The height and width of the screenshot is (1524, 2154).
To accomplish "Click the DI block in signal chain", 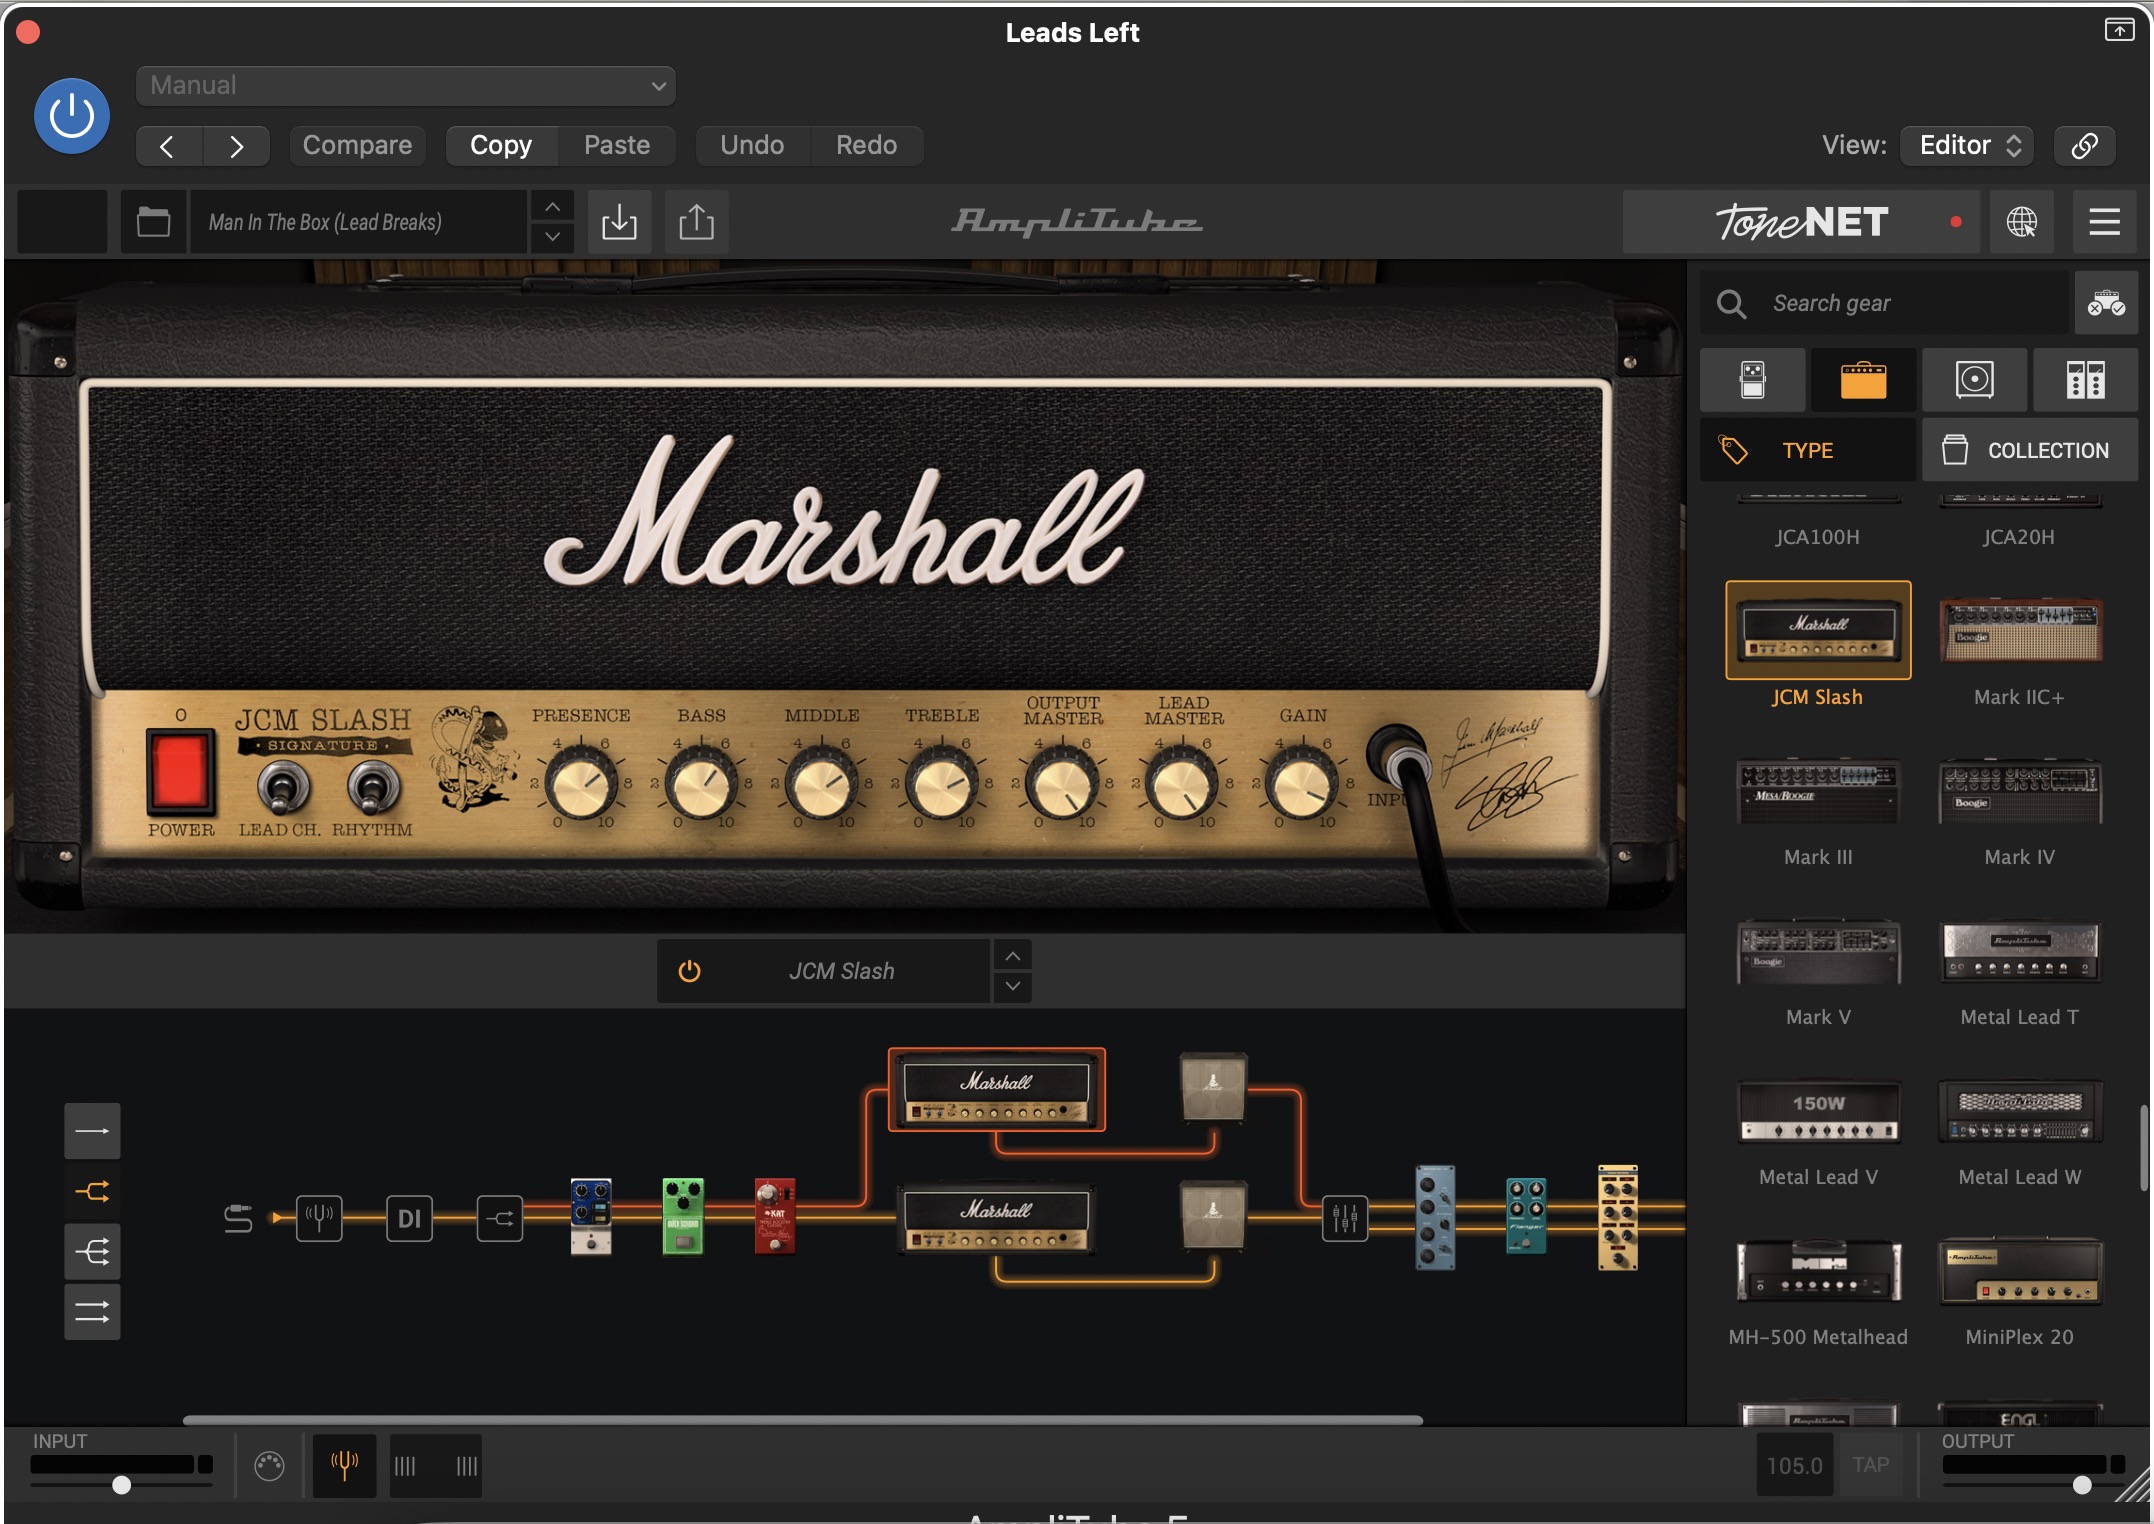I will pyautogui.click(x=409, y=1217).
